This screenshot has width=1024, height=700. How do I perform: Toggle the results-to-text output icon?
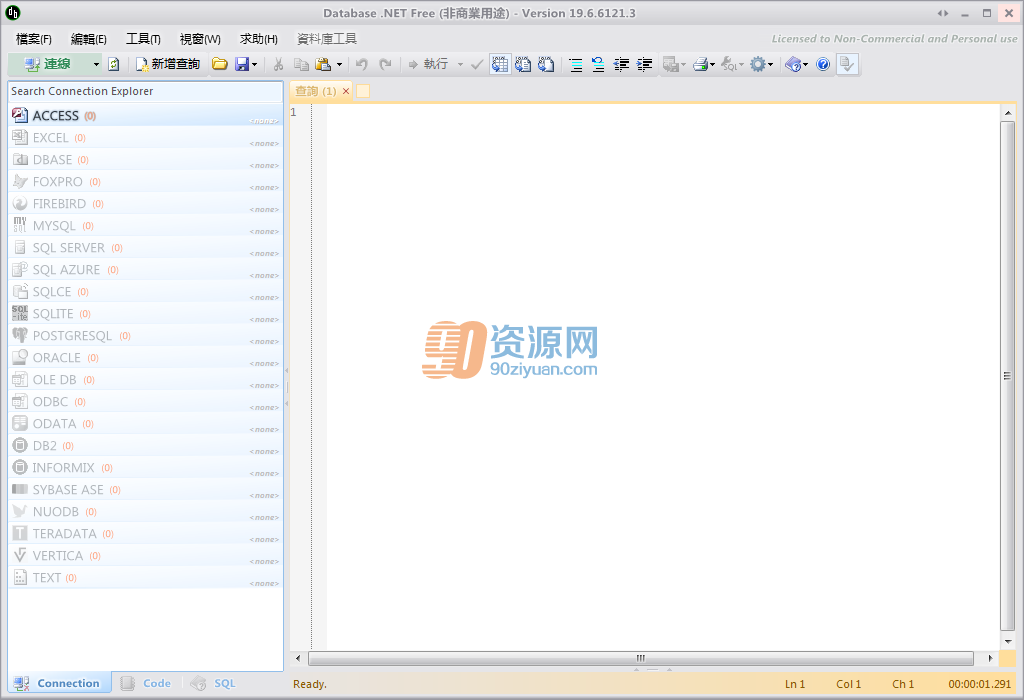[523, 64]
